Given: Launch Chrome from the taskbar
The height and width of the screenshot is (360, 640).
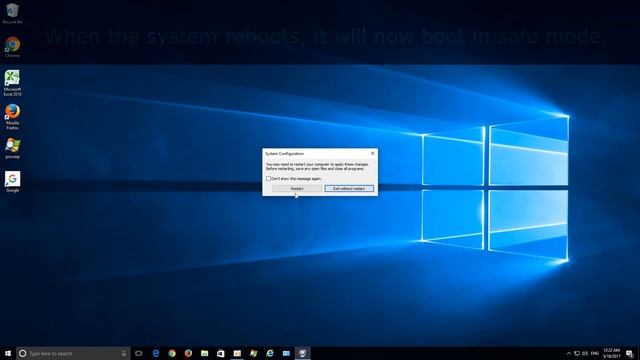Looking at the screenshot, I should pyautogui.click(x=172, y=353).
